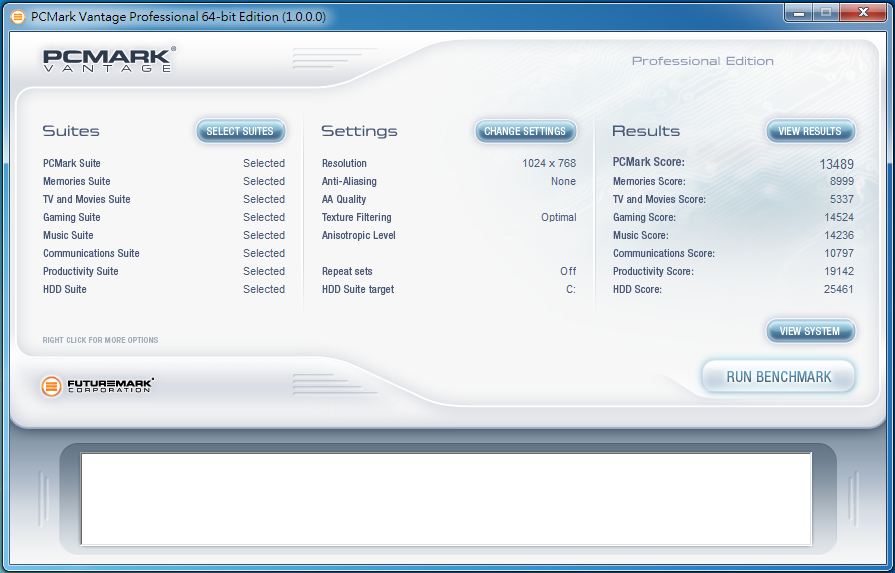895x573 pixels.
Task: Start the Run Benchmark button
Action: point(778,377)
